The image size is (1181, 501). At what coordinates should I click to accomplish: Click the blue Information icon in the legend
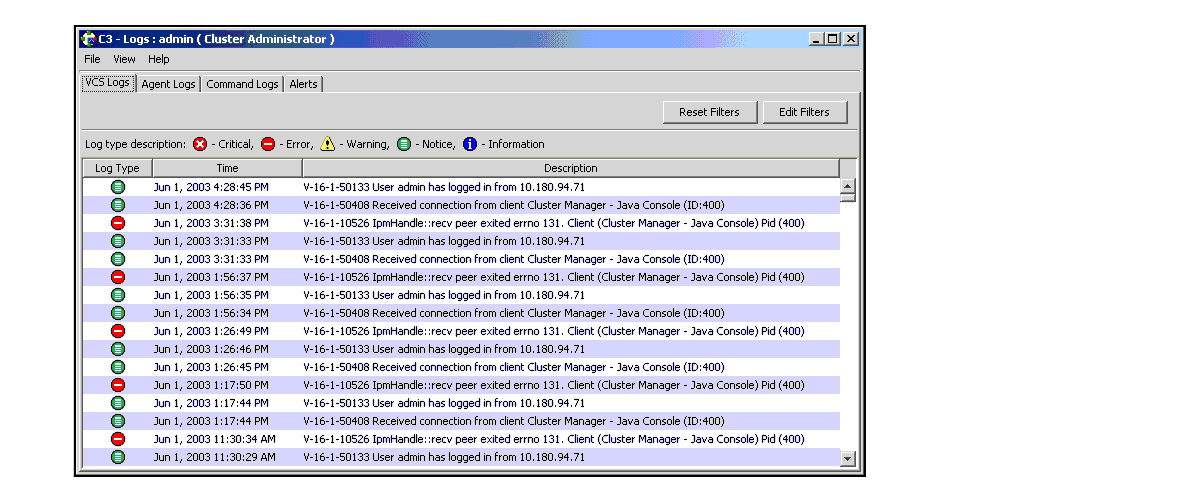point(470,144)
